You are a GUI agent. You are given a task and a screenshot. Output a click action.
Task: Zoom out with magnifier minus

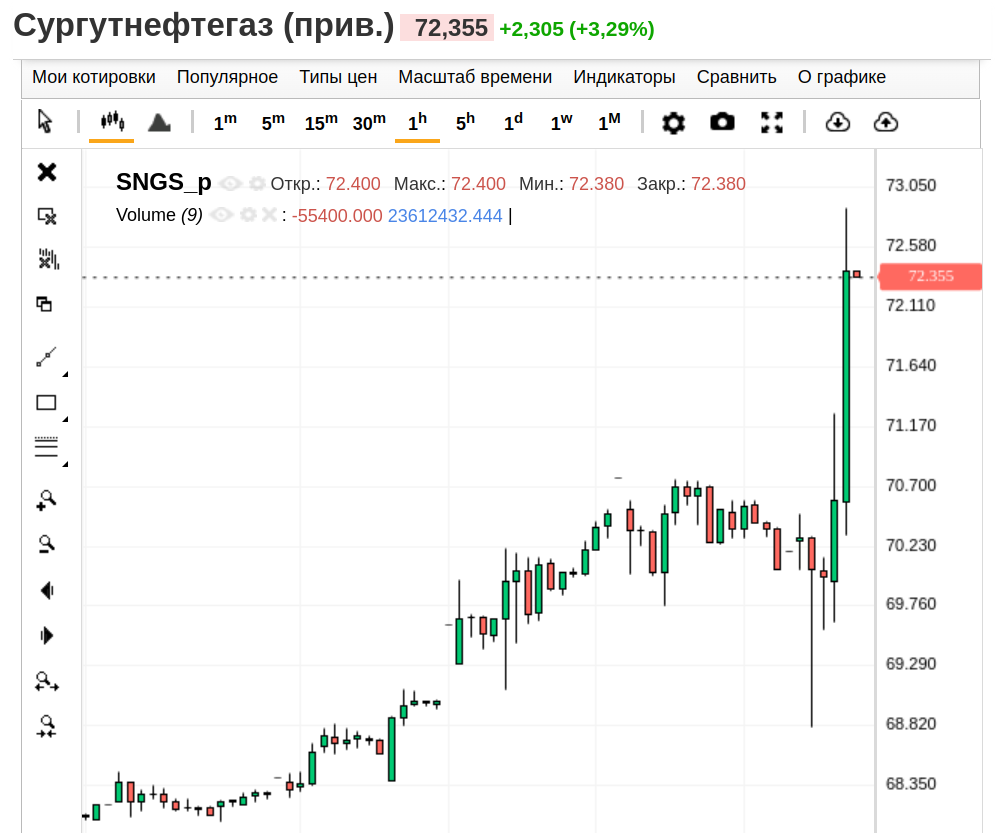click(x=46, y=544)
